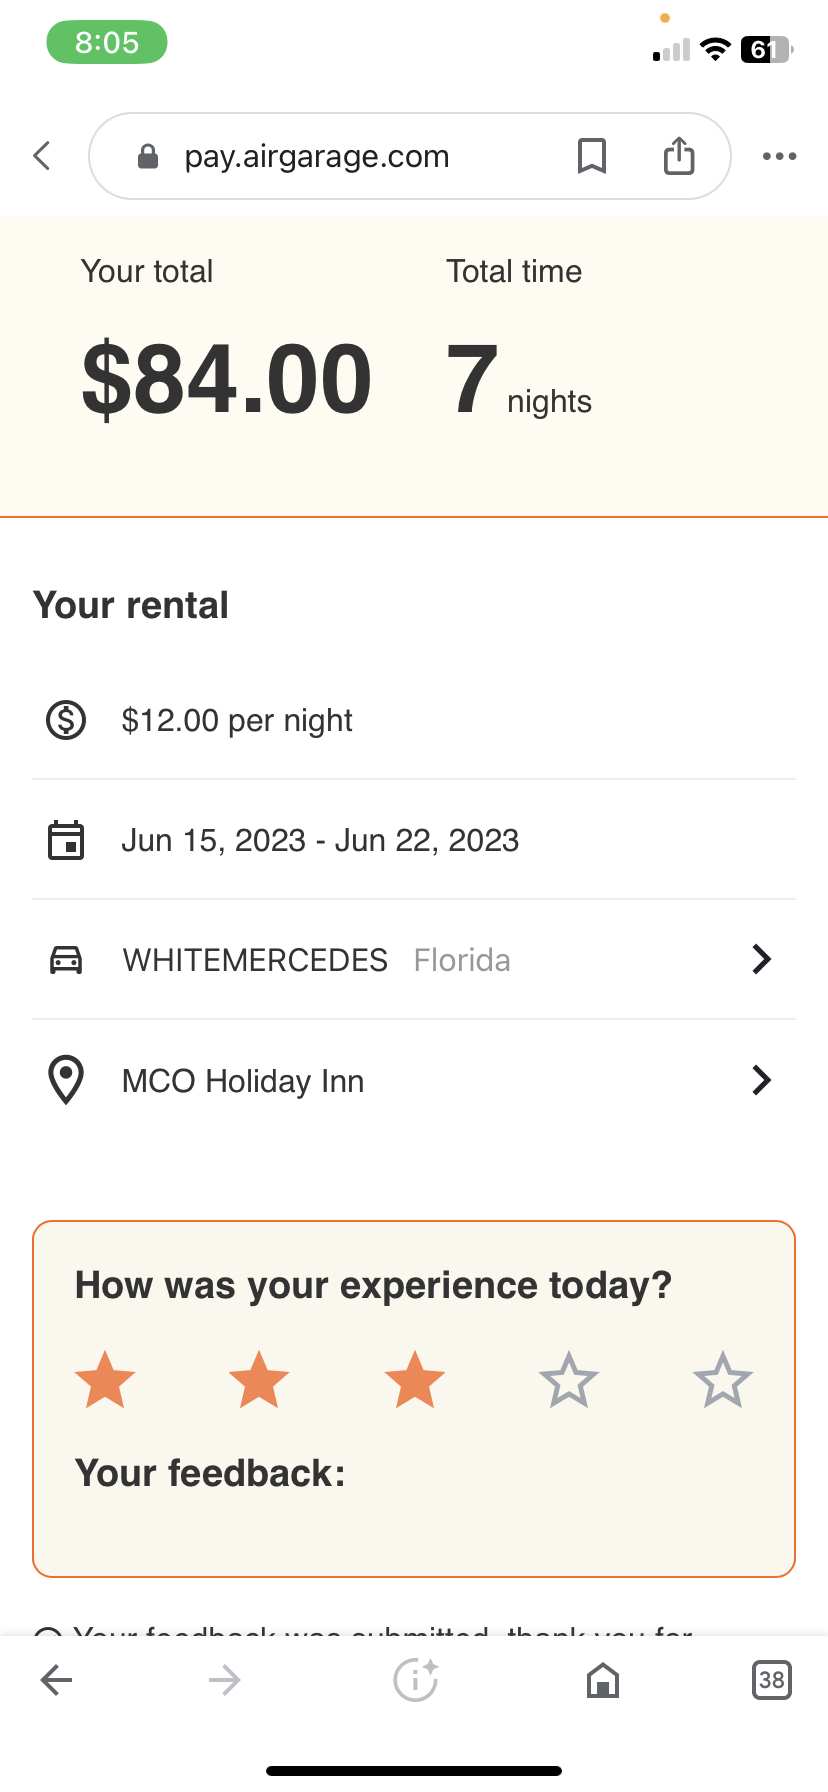Expand the MCO Holiday Inn location chevron
The height and width of the screenshot is (1792, 828).
coord(761,1080)
